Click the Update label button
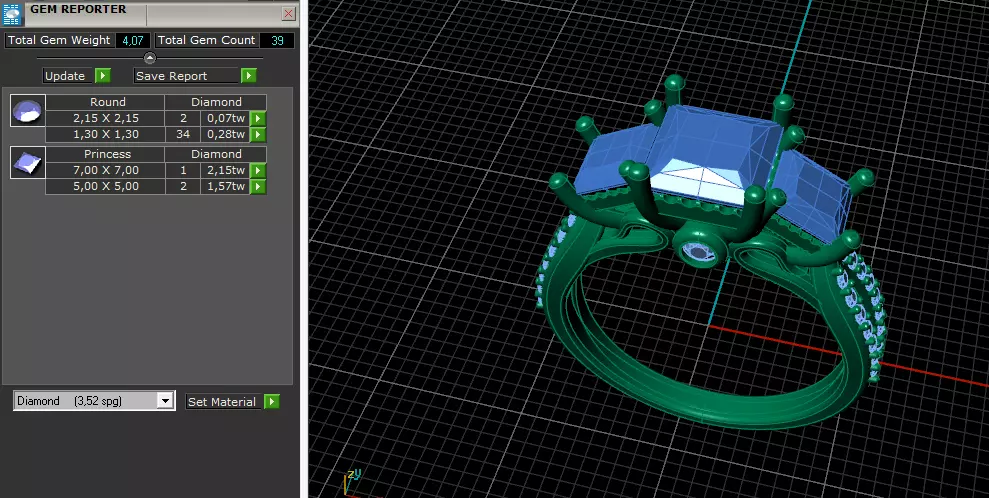The height and width of the screenshot is (498, 989). [x=68, y=76]
